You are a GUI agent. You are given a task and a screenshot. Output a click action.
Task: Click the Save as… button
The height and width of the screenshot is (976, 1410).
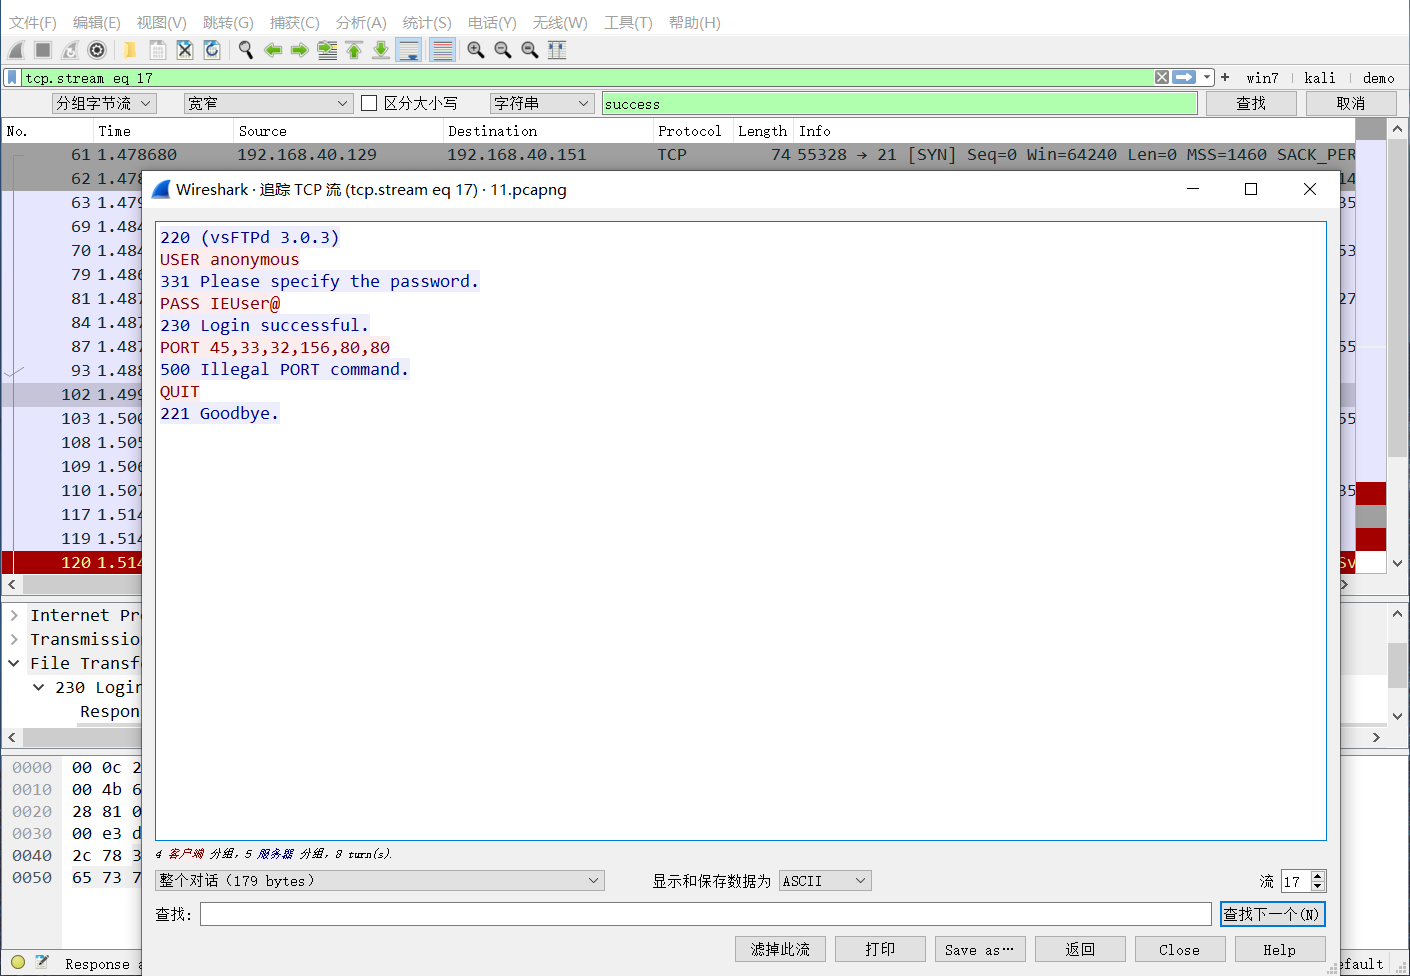click(x=980, y=949)
